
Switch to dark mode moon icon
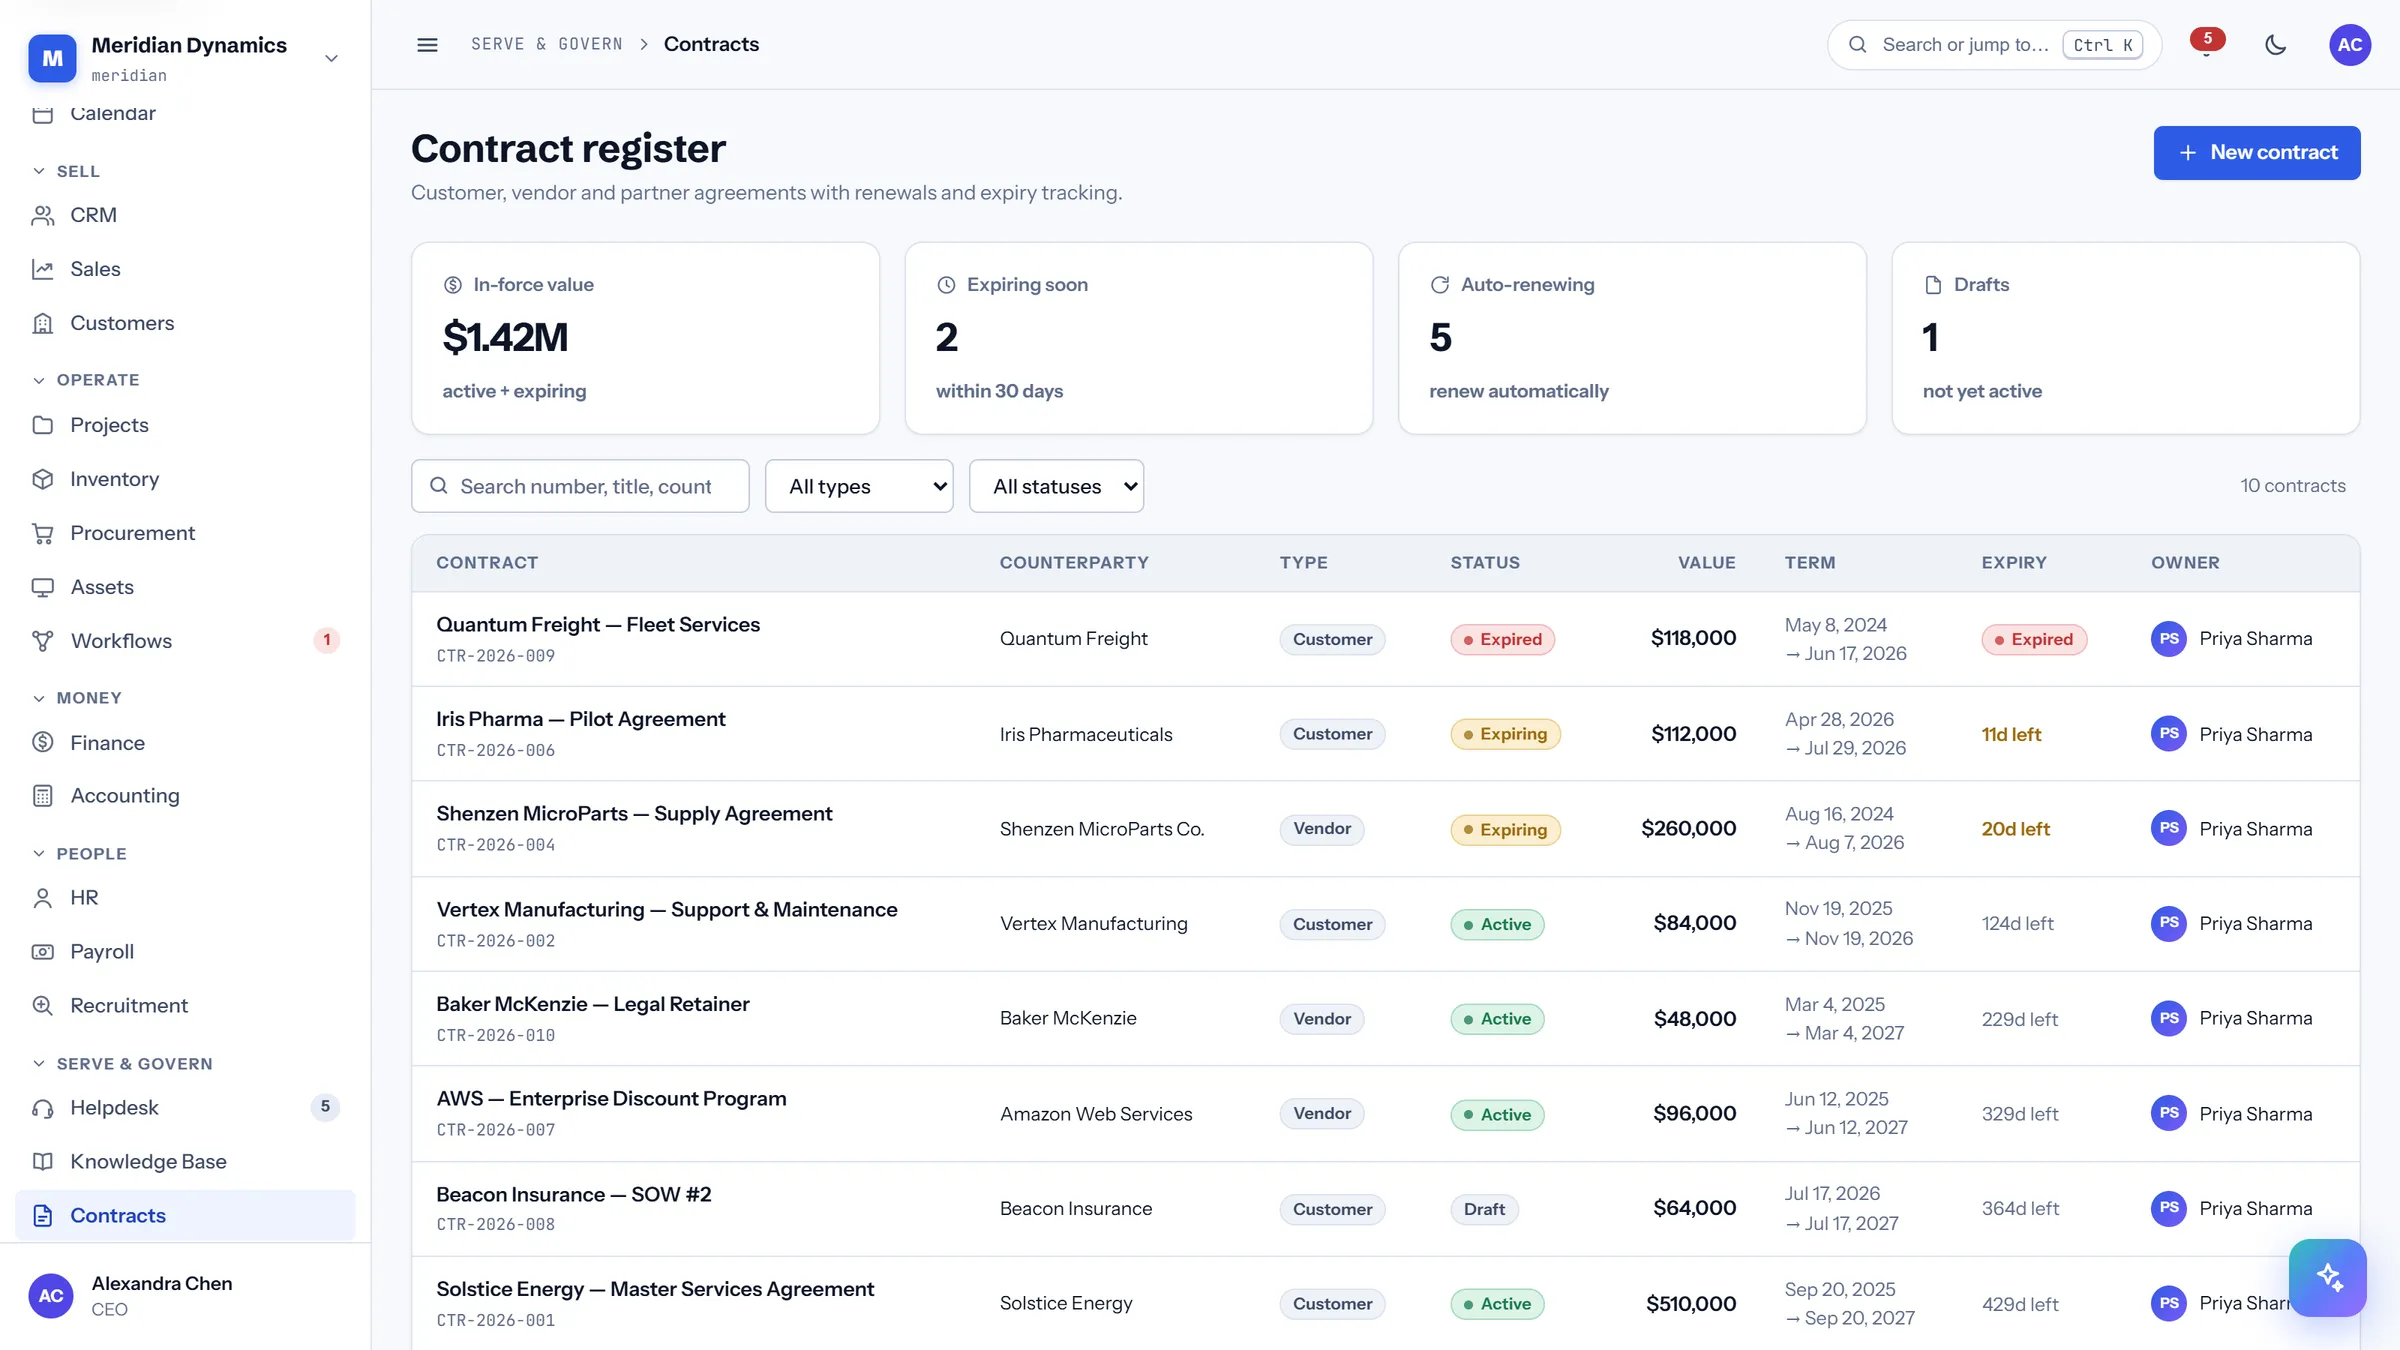2276,45
